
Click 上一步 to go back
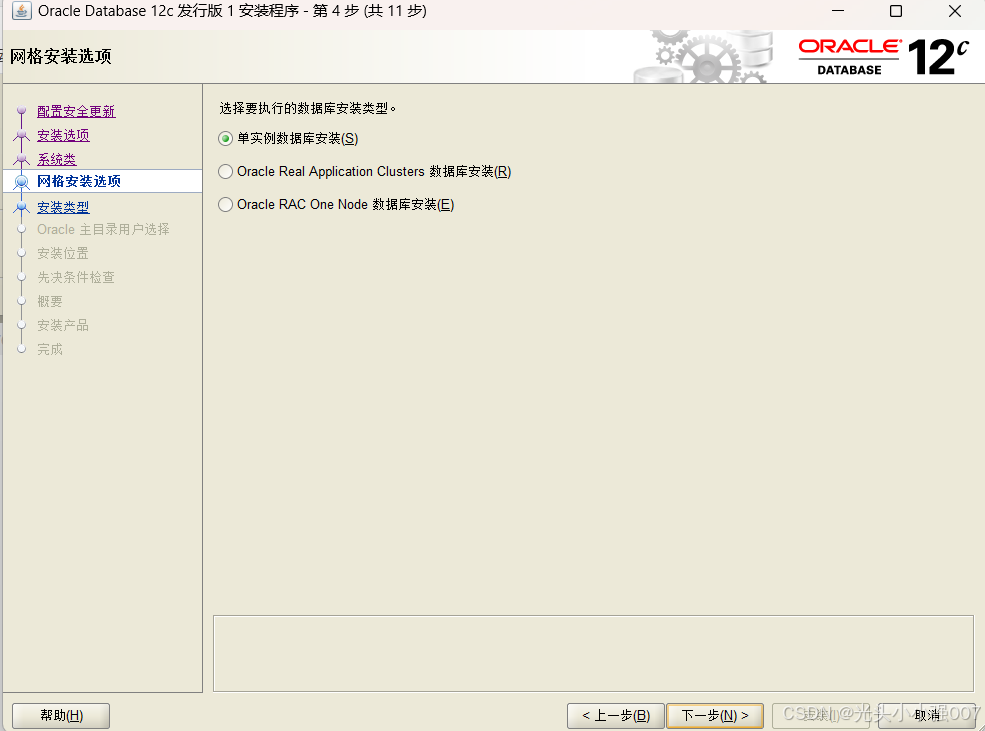click(x=615, y=715)
